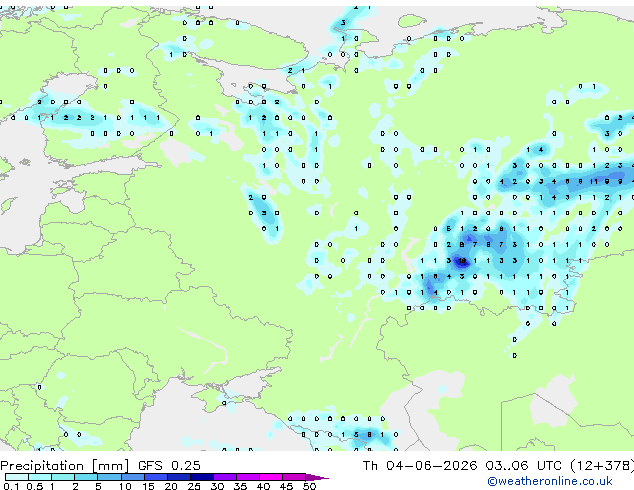Click the legend label '25'

[194, 486]
